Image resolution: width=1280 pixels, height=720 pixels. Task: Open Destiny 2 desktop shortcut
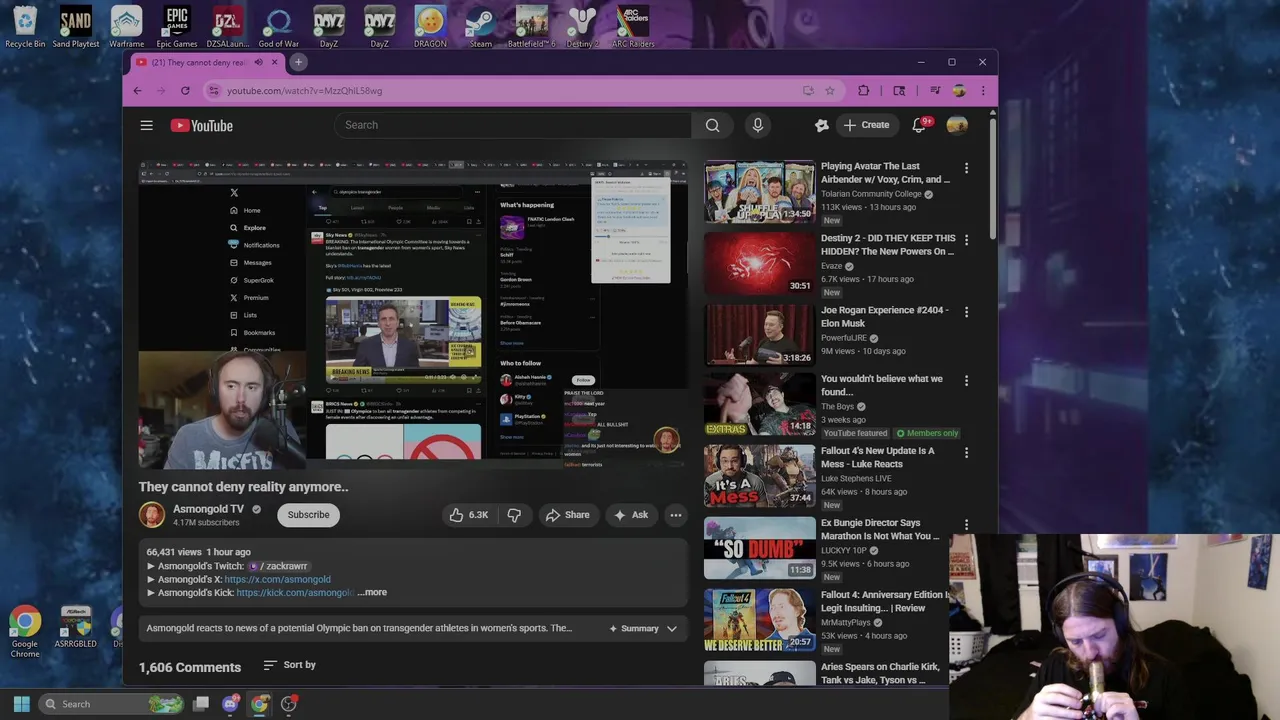click(582, 27)
